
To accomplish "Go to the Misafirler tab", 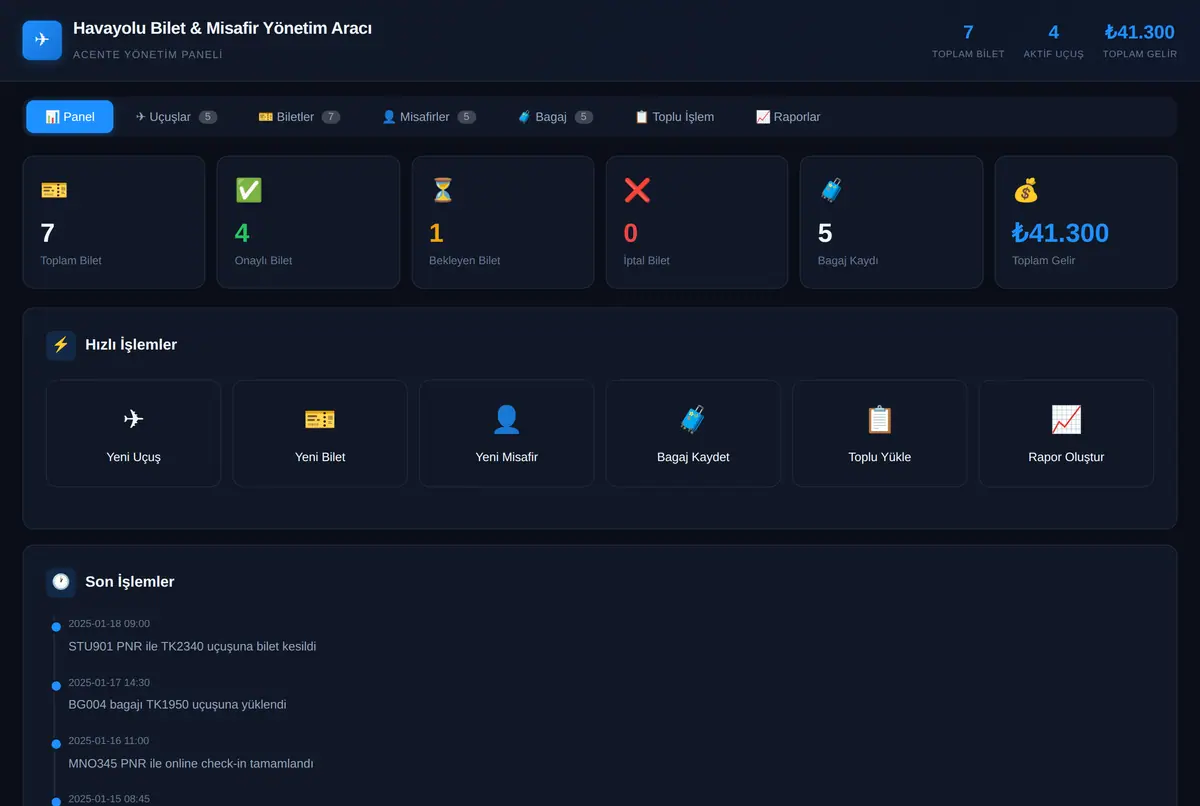I will tap(429, 117).
